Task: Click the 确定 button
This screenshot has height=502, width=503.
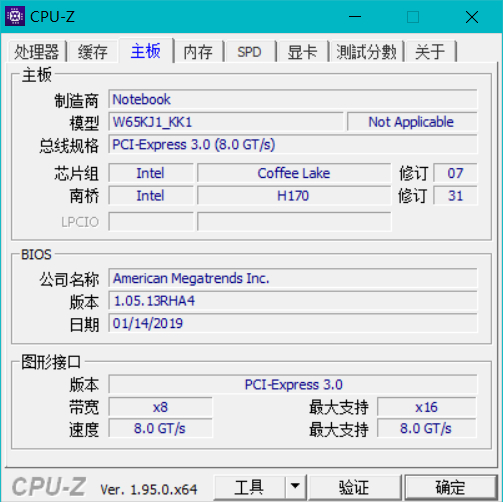Action: click(x=450, y=487)
